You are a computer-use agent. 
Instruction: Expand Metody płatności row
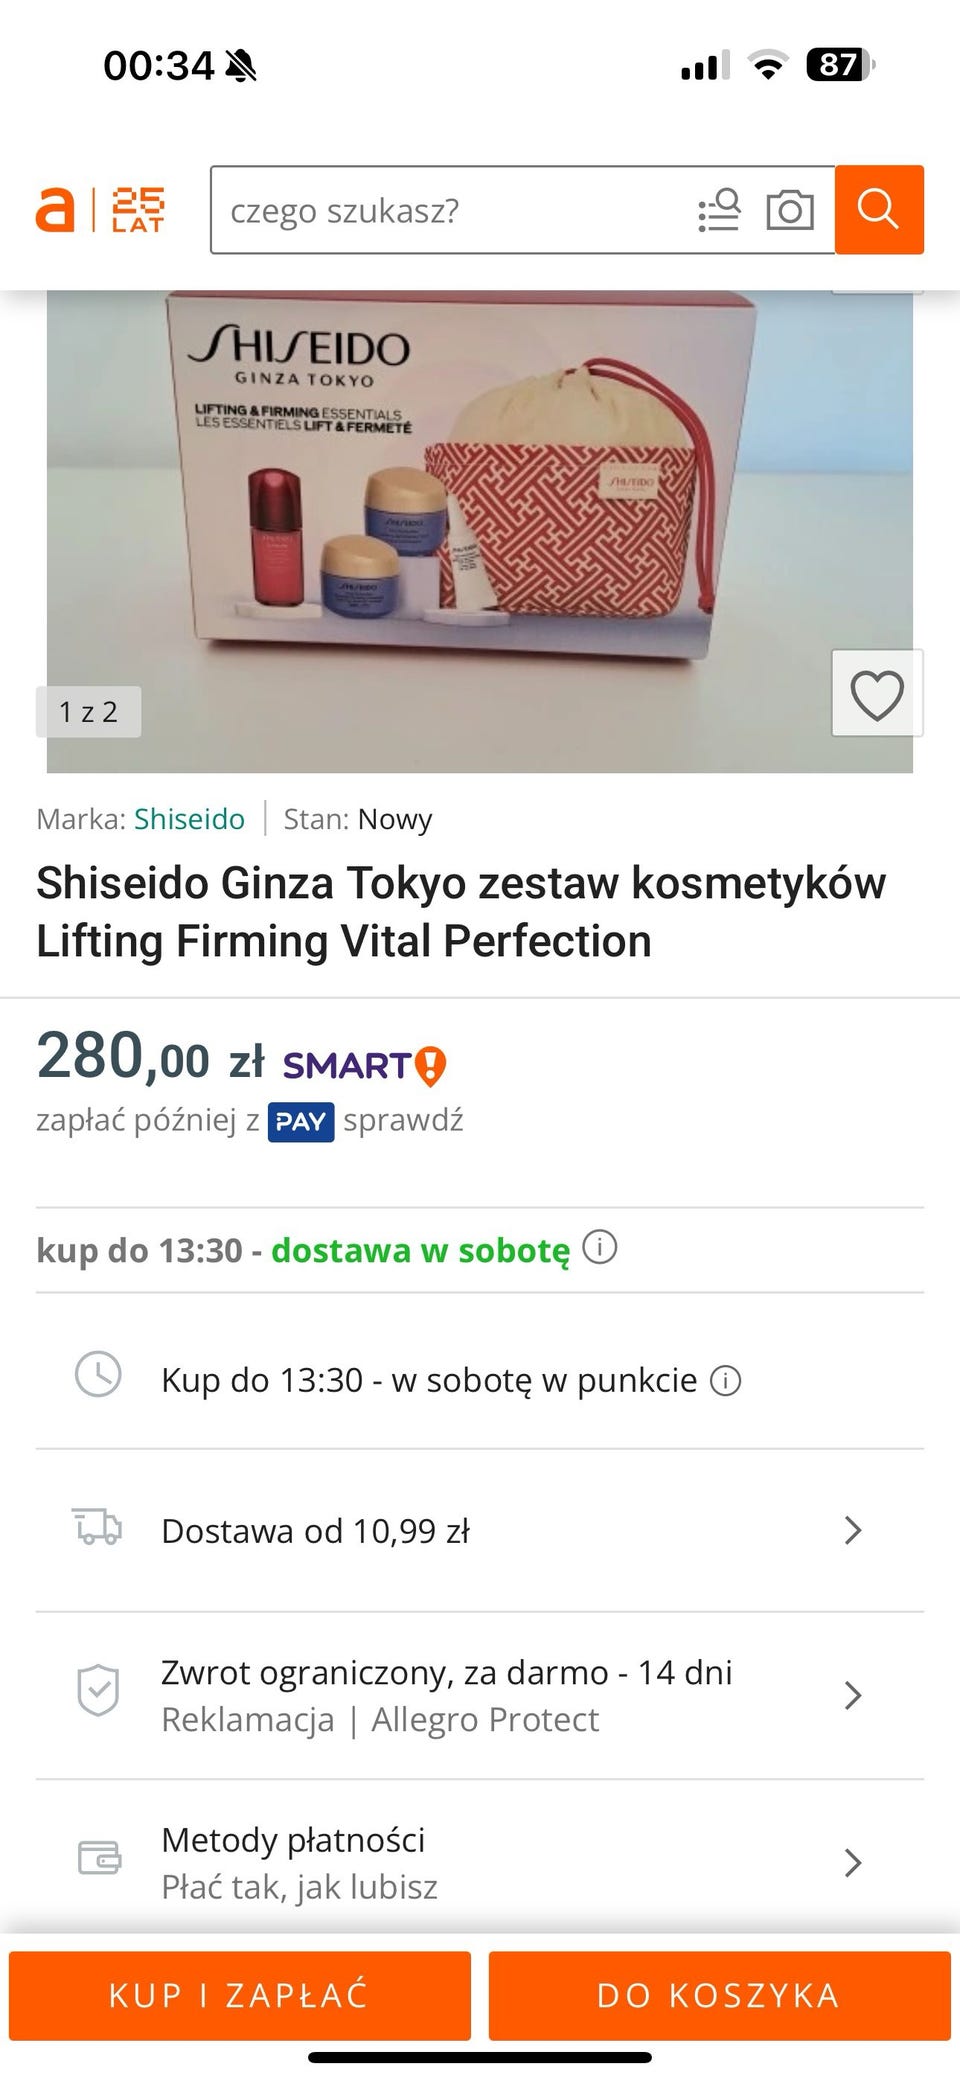(480, 1862)
